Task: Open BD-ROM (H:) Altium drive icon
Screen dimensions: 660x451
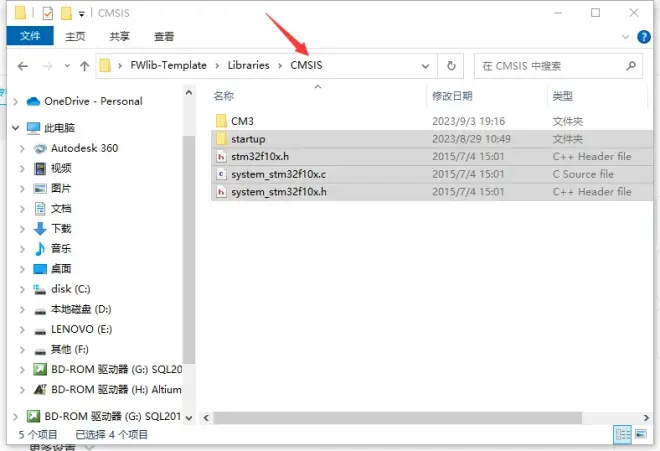Action: pyautogui.click(x=40, y=390)
